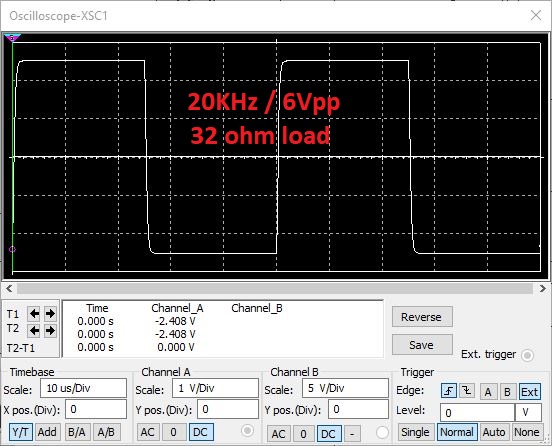
Task: Click Channel B Y pos. field
Action: click(358, 409)
